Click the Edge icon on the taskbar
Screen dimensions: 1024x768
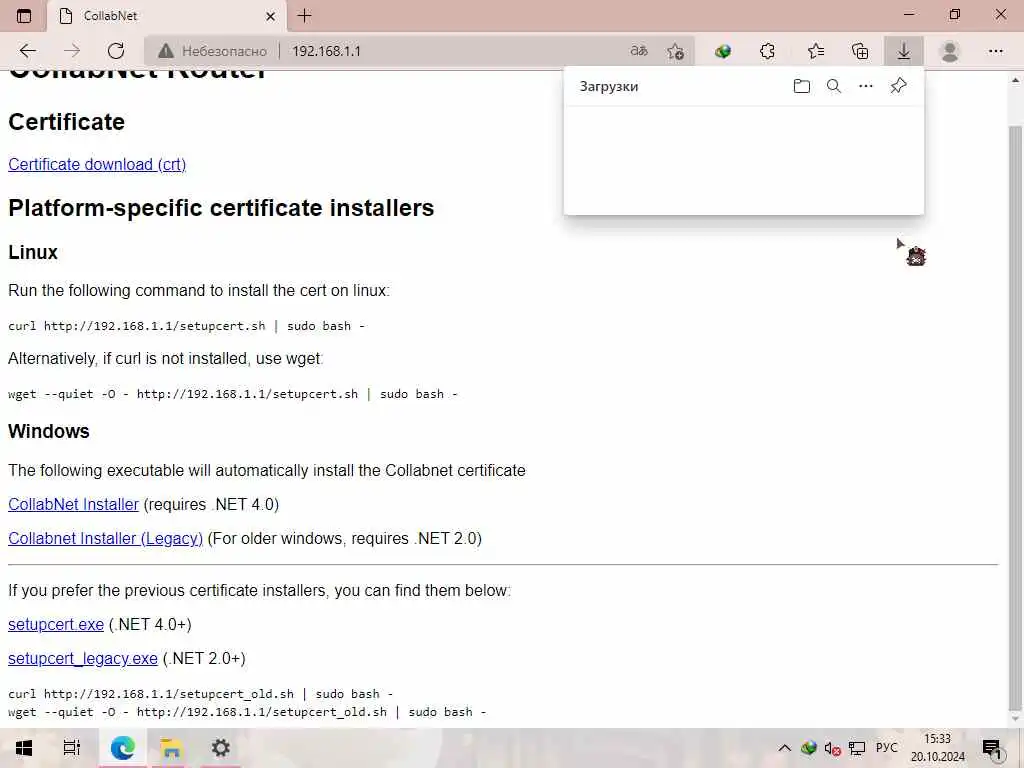pos(123,748)
